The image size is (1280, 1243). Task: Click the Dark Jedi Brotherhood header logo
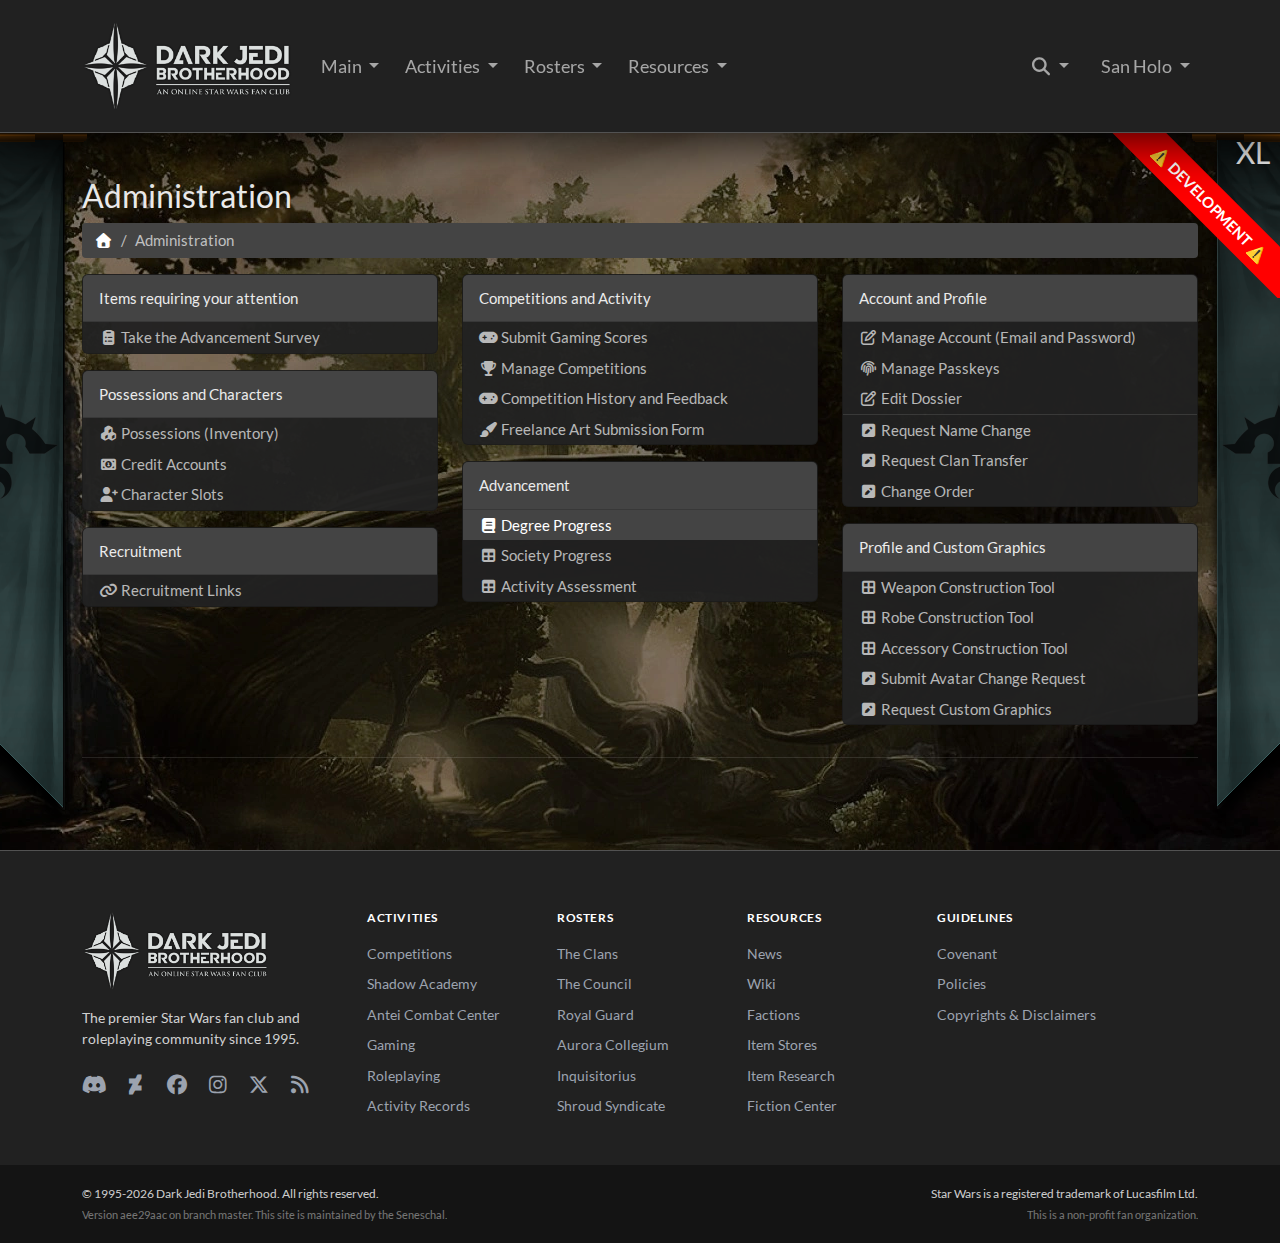188,67
